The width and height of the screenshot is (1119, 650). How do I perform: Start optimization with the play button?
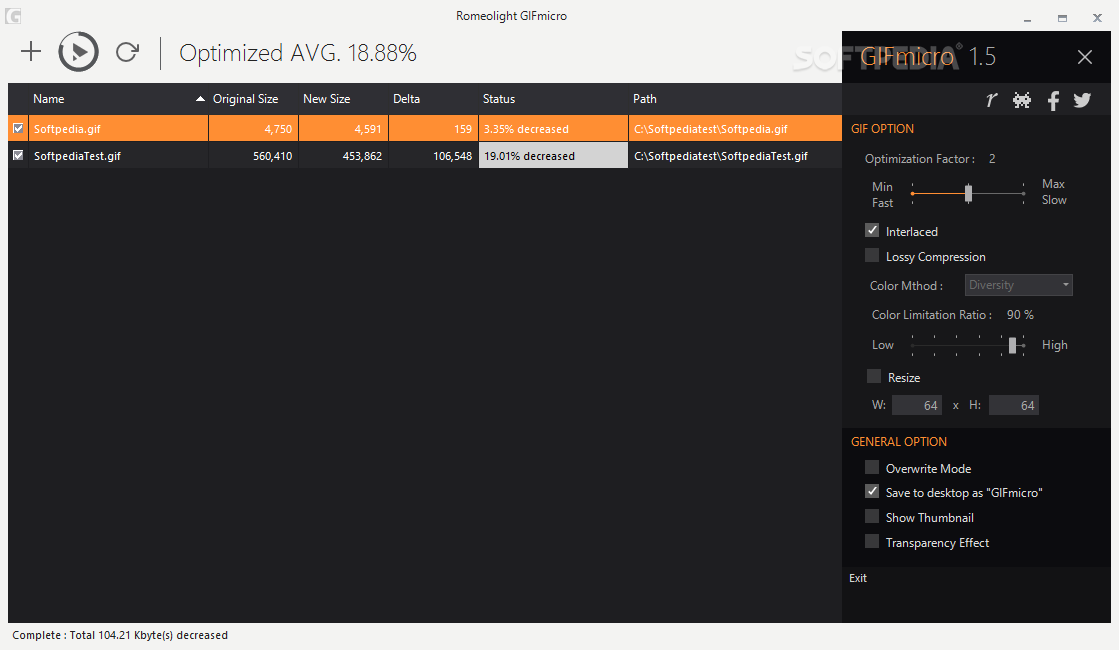tap(79, 51)
